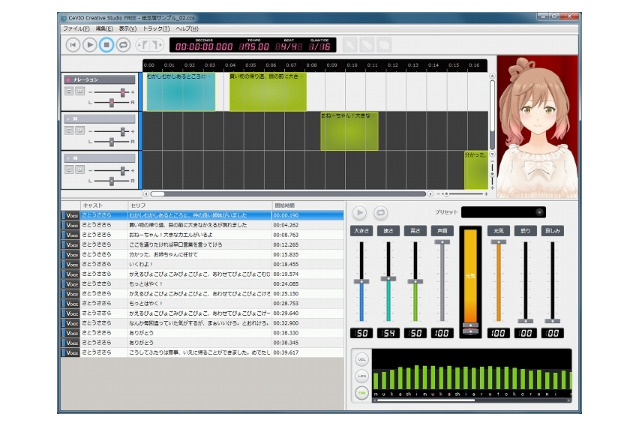Image resolution: width=640 pixels, height=426 pixels.
Task: Set the loop end marker button
Action: (x=157, y=45)
